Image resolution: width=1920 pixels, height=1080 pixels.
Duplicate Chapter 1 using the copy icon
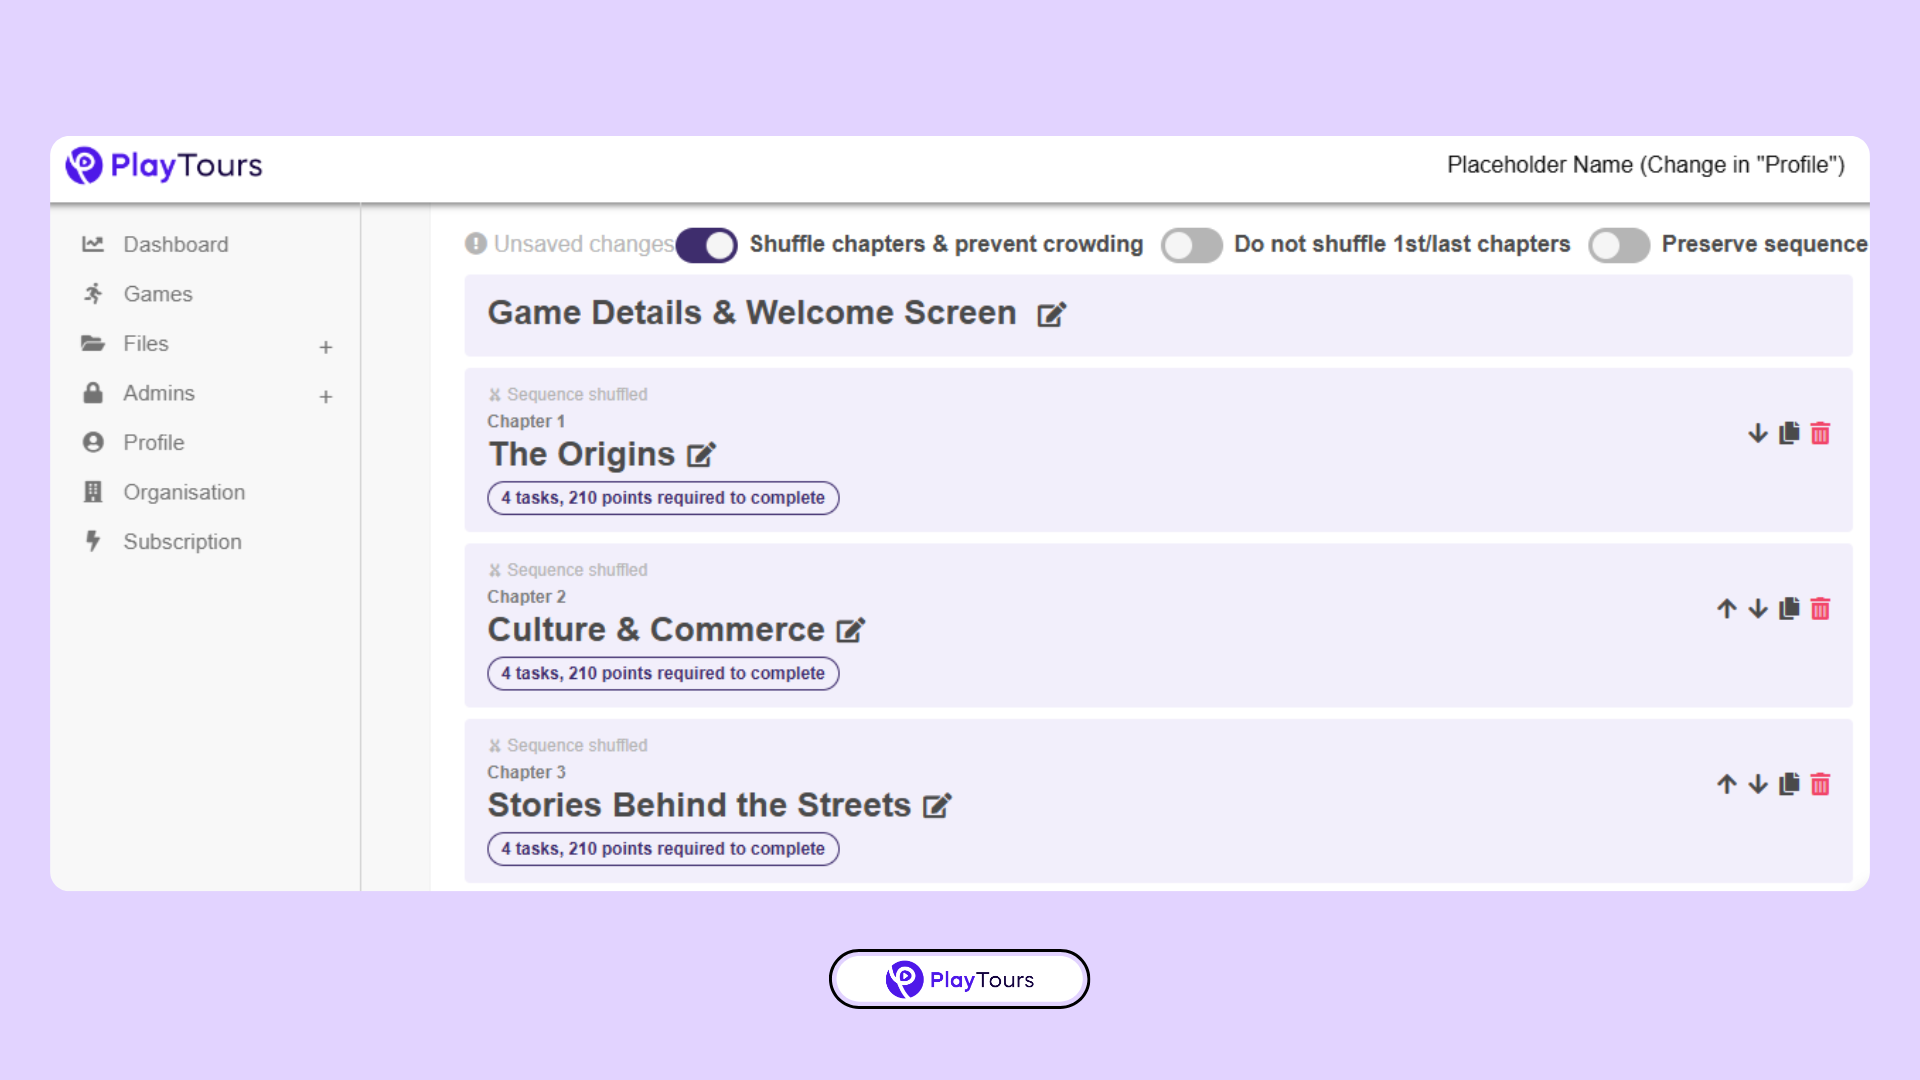click(1789, 433)
